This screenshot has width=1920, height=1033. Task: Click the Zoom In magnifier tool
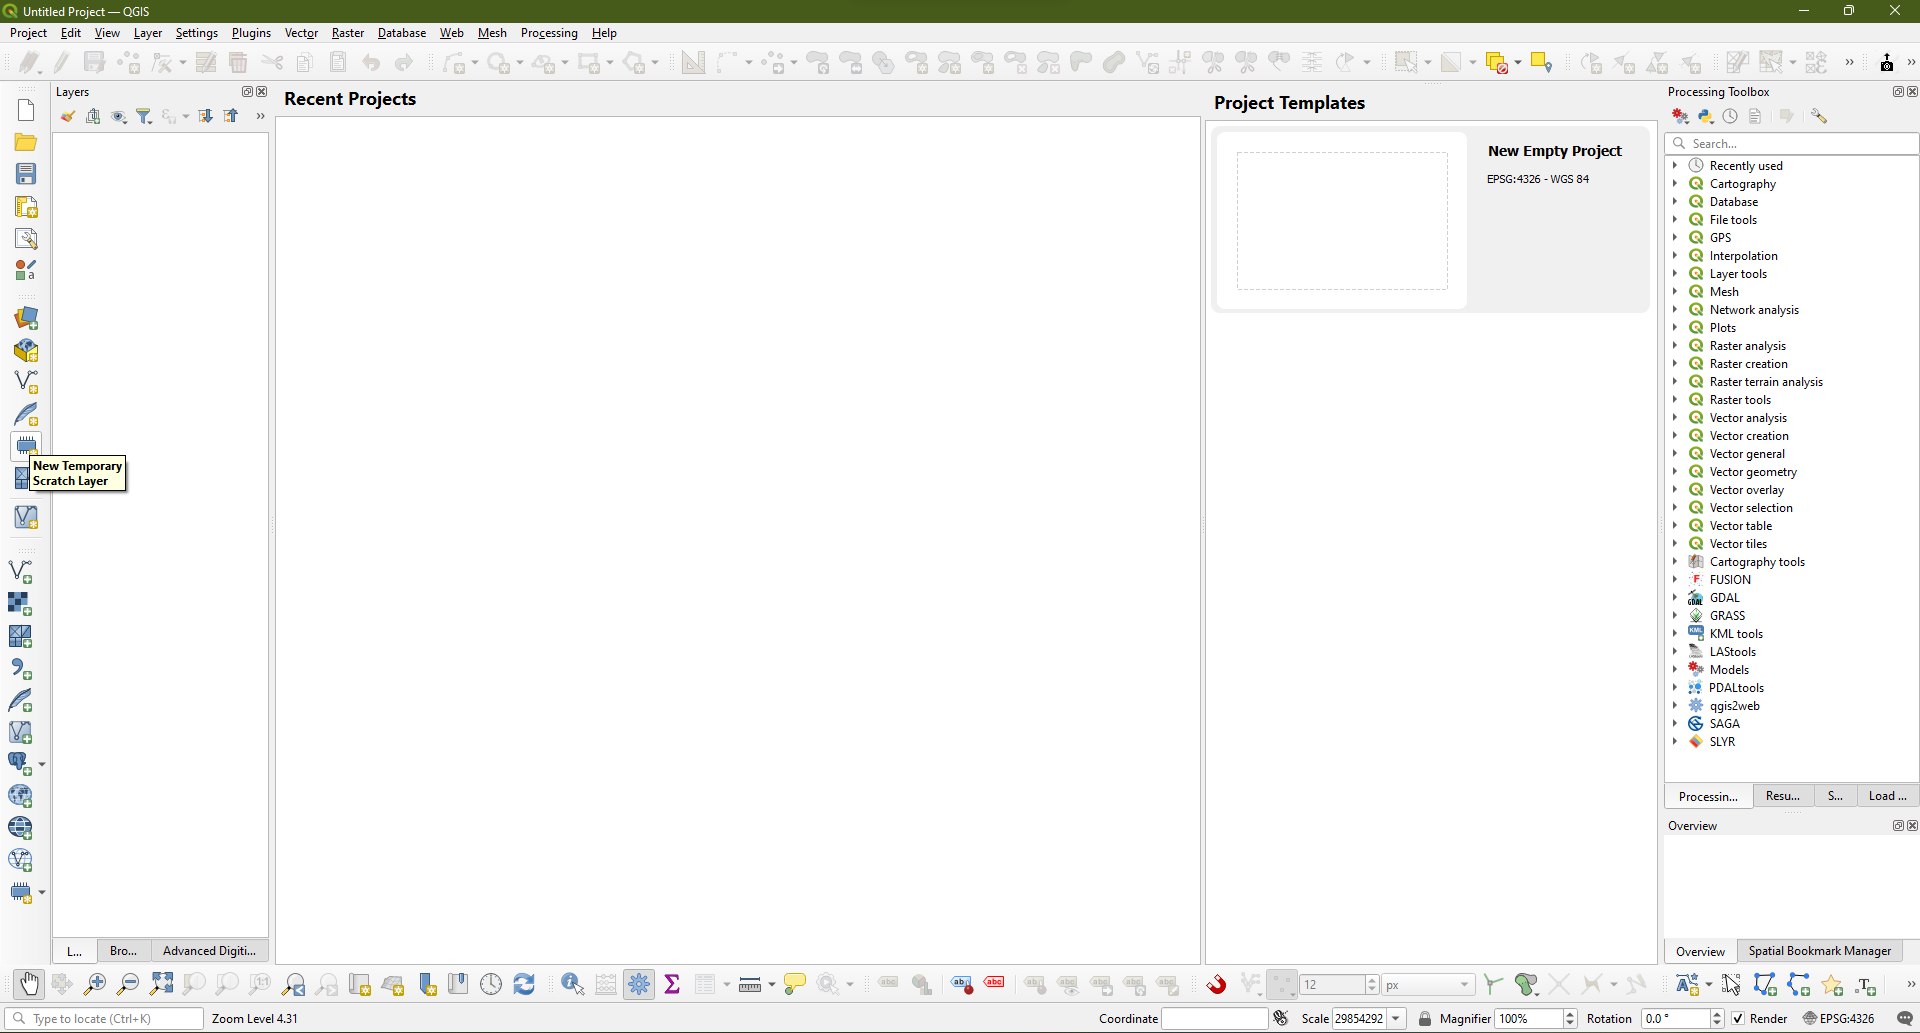[94, 984]
